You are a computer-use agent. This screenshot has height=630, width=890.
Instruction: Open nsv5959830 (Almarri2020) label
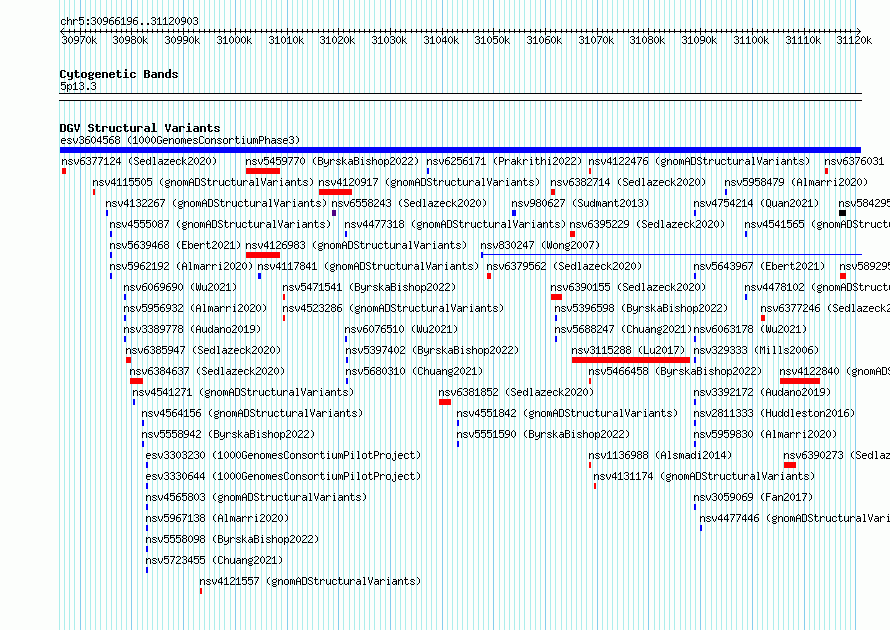click(x=765, y=434)
